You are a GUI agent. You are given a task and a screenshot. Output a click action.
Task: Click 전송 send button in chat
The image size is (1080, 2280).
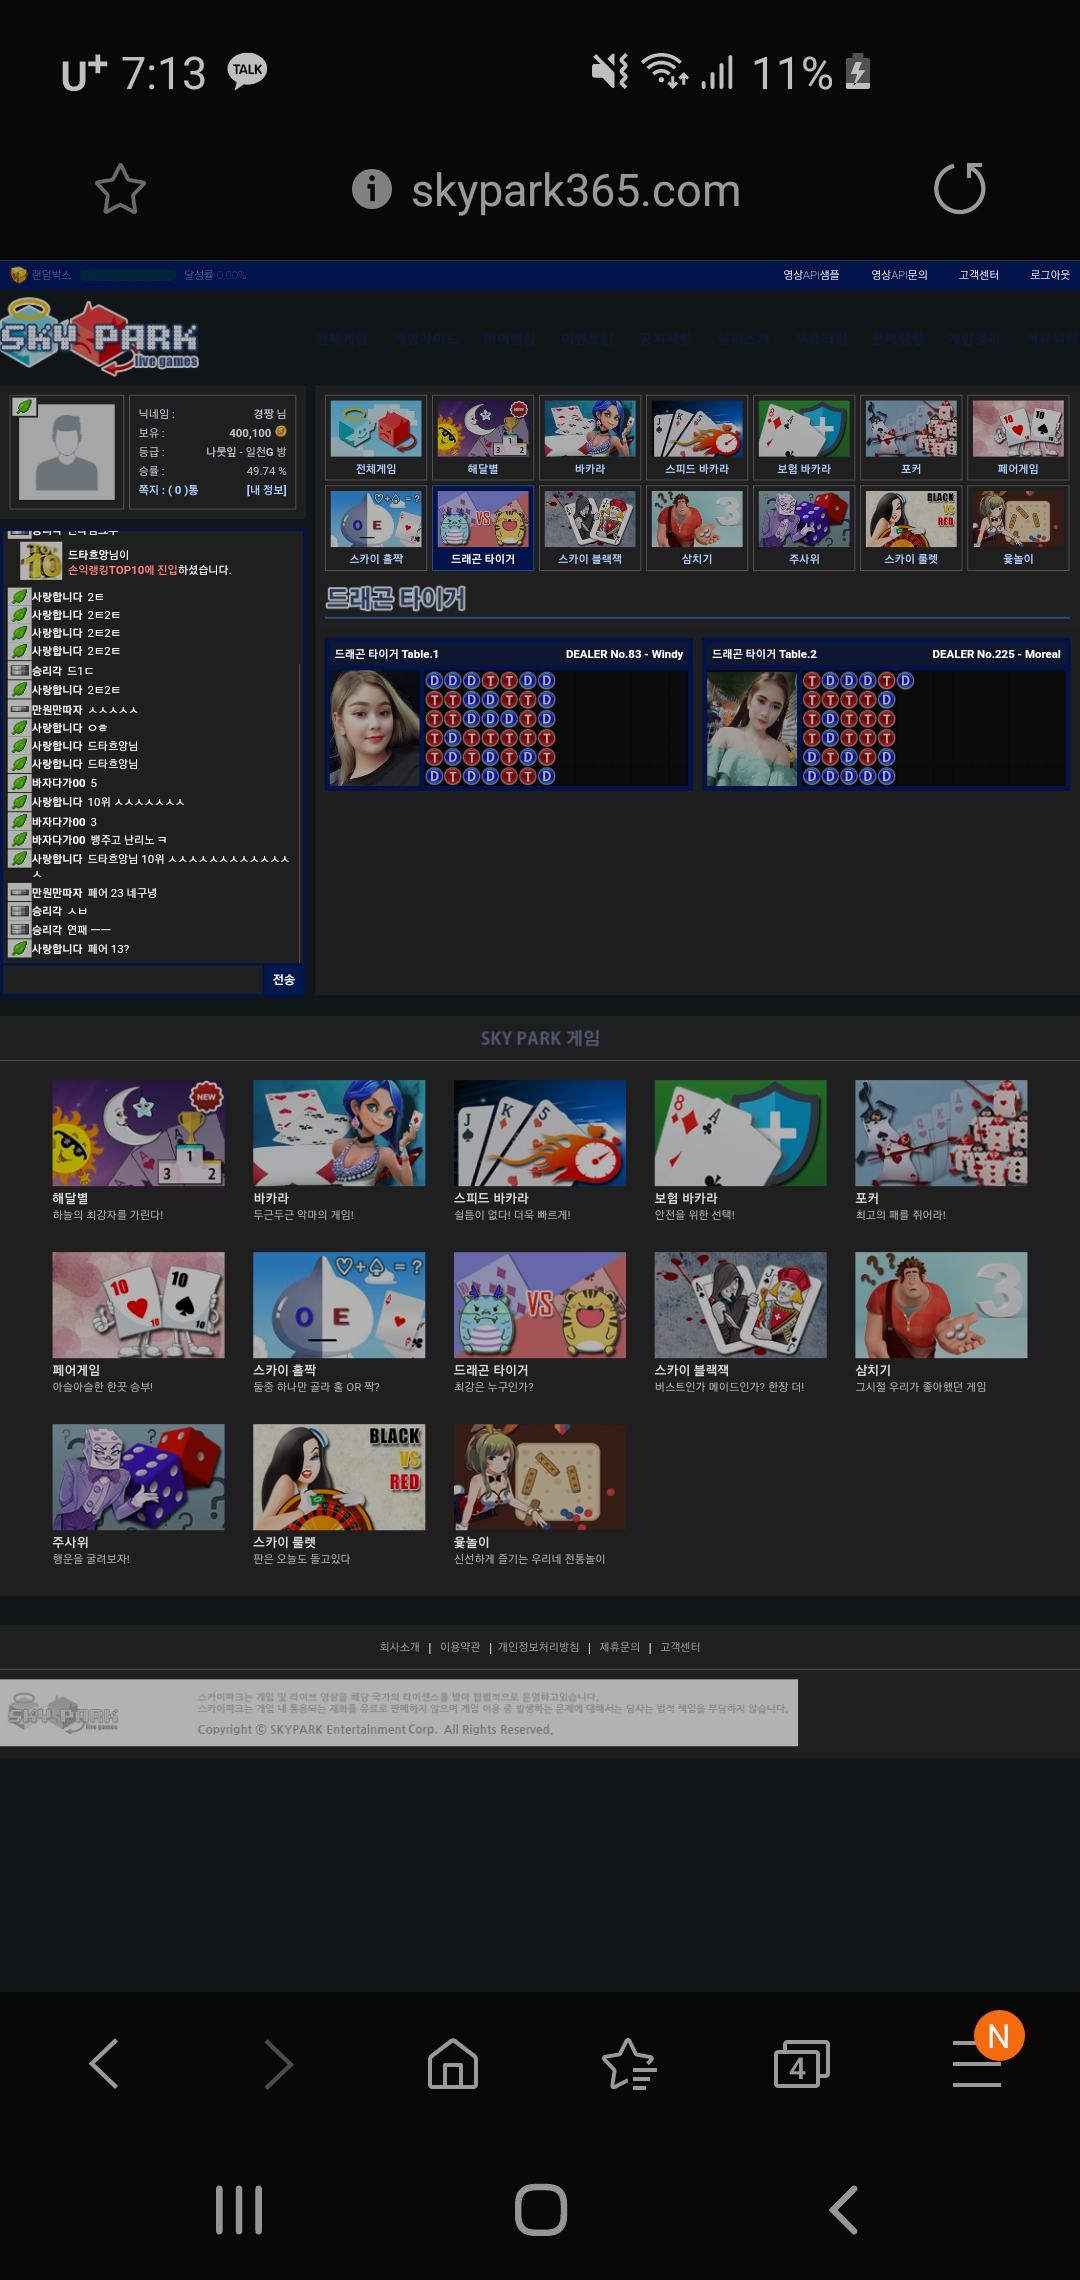click(x=284, y=980)
